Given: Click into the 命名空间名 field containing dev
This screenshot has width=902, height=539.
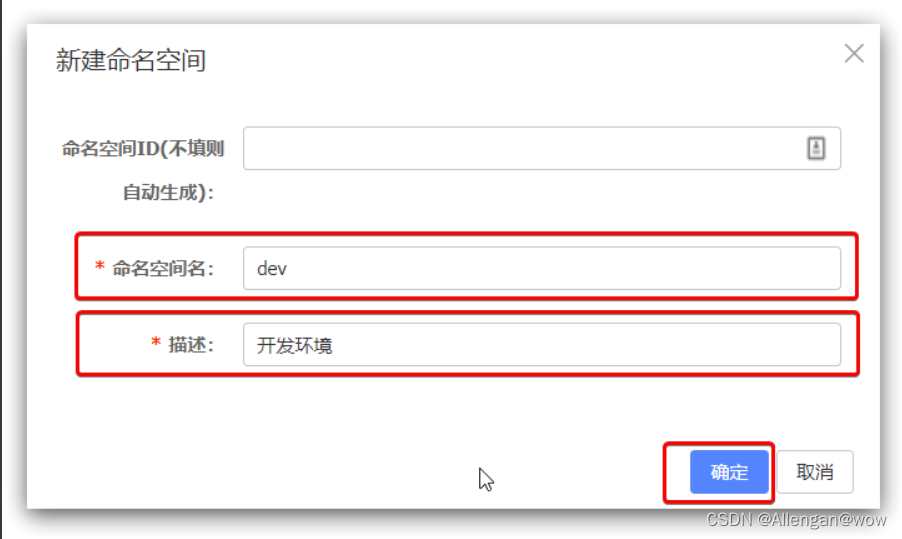Looking at the screenshot, I should click(x=542, y=268).
